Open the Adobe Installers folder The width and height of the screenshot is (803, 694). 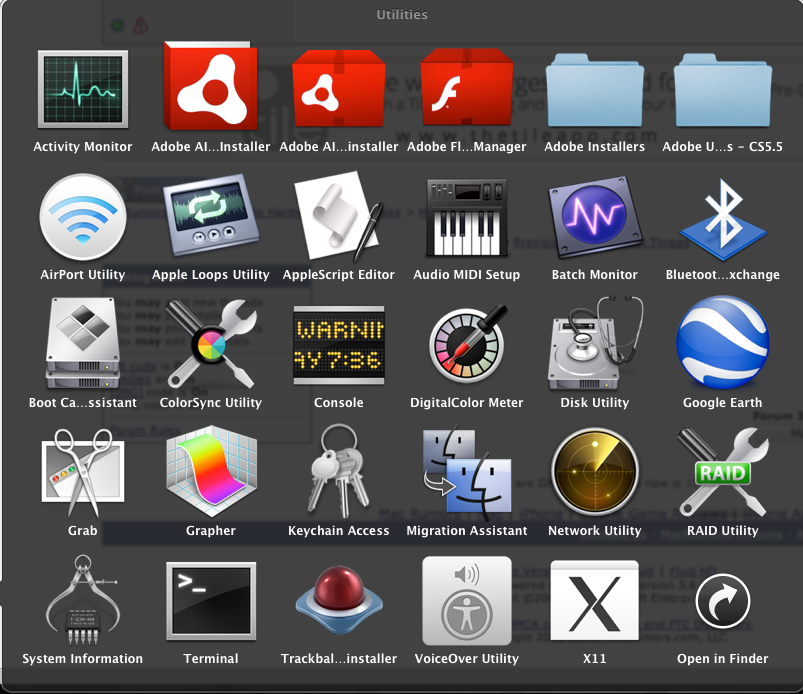(x=595, y=90)
